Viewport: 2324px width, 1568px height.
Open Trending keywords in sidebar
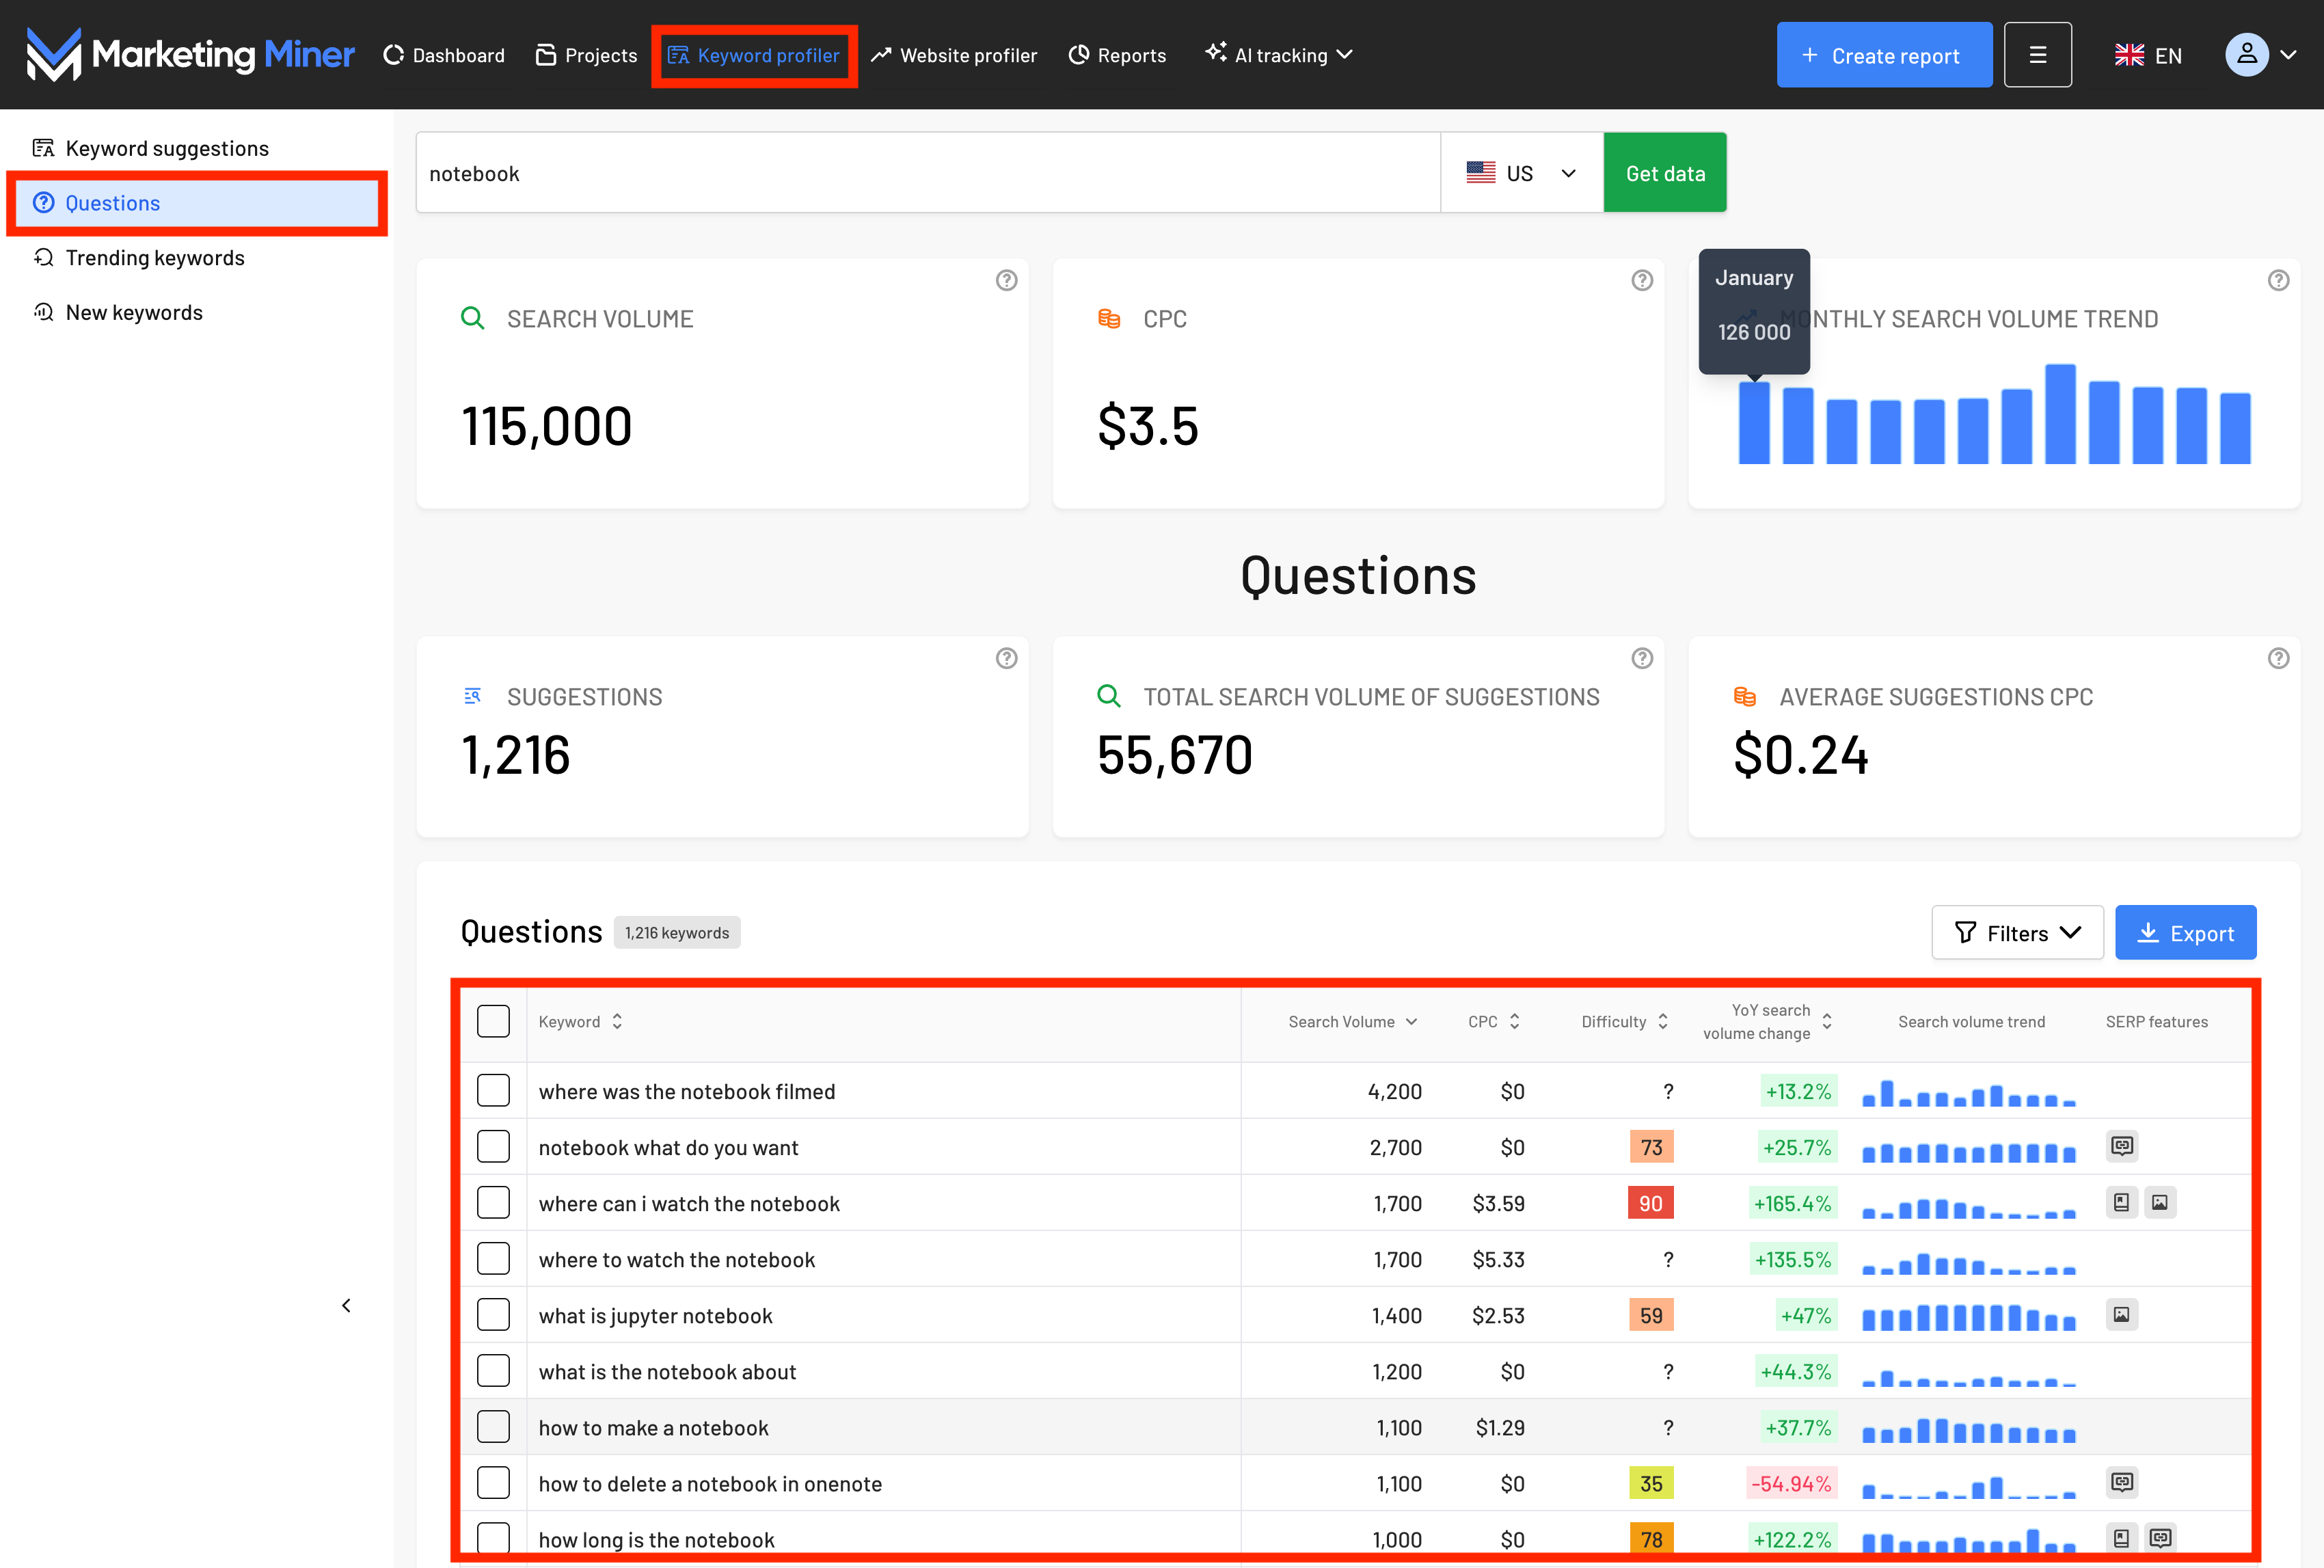(x=155, y=258)
